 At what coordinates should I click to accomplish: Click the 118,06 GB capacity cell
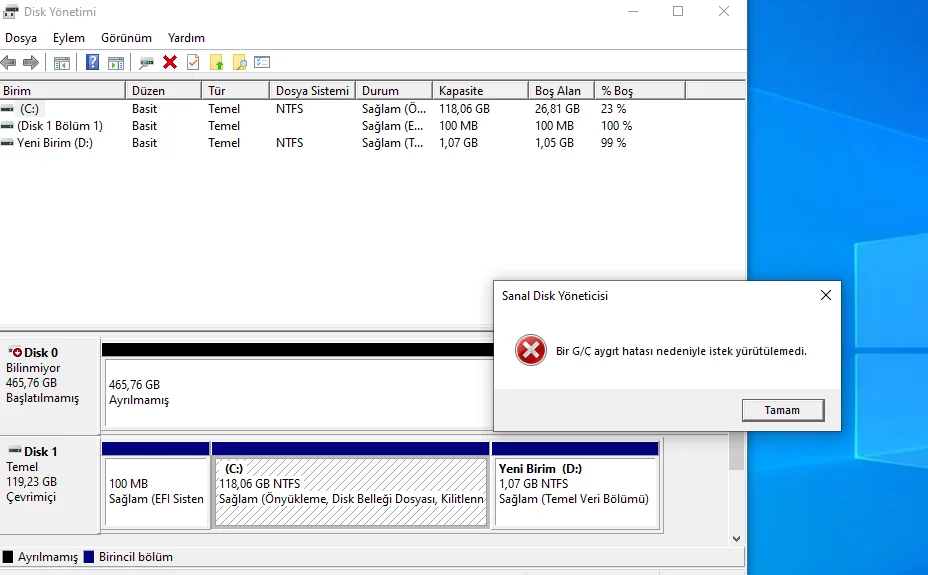coord(465,109)
